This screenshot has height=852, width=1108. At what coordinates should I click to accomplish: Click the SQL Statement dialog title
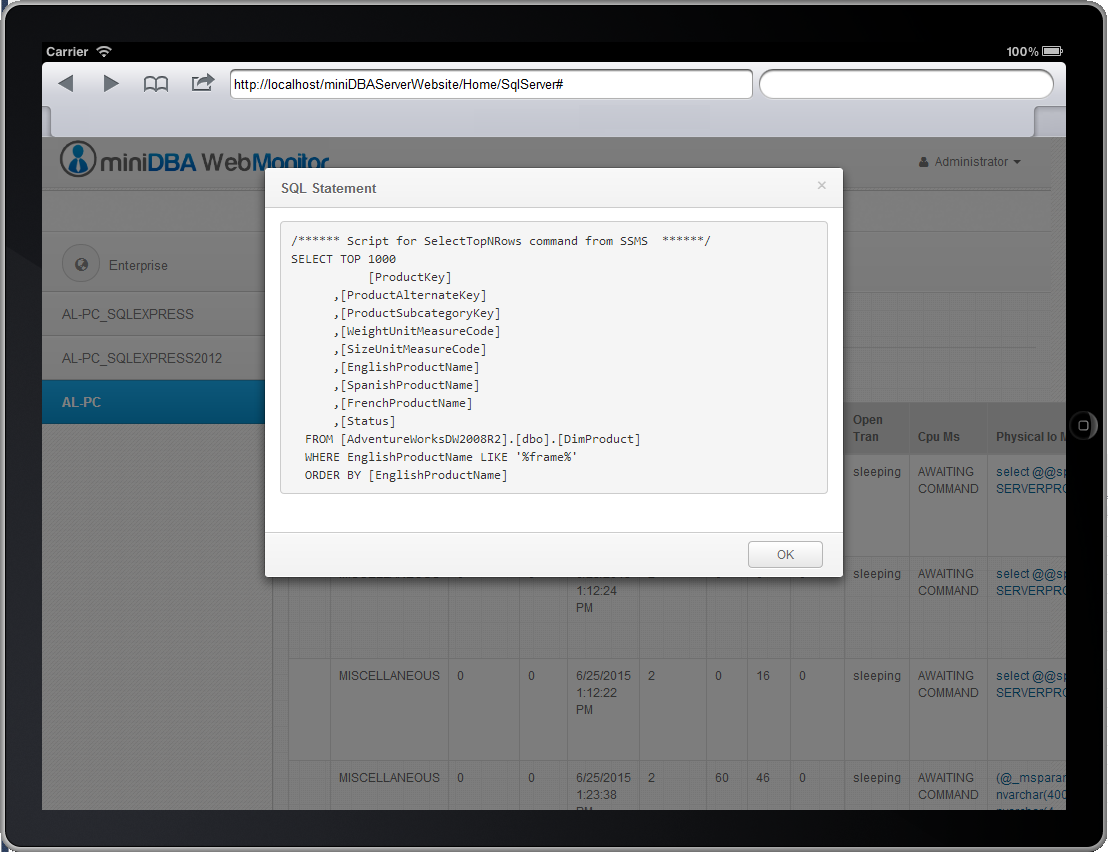pyautogui.click(x=329, y=189)
